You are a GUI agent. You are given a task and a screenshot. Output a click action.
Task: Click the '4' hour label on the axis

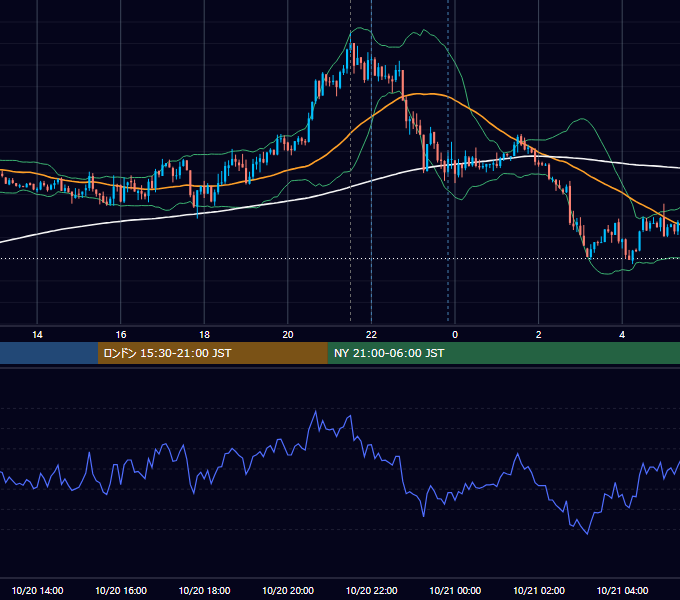[x=622, y=335]
